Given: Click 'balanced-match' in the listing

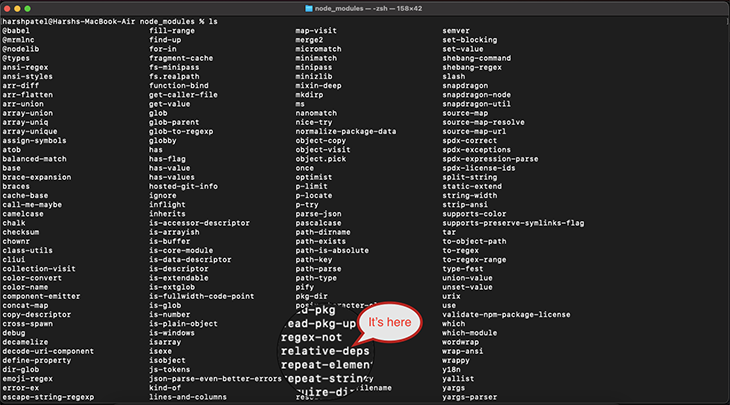Looking at the screenshot, I should click(x=34, y=159).
